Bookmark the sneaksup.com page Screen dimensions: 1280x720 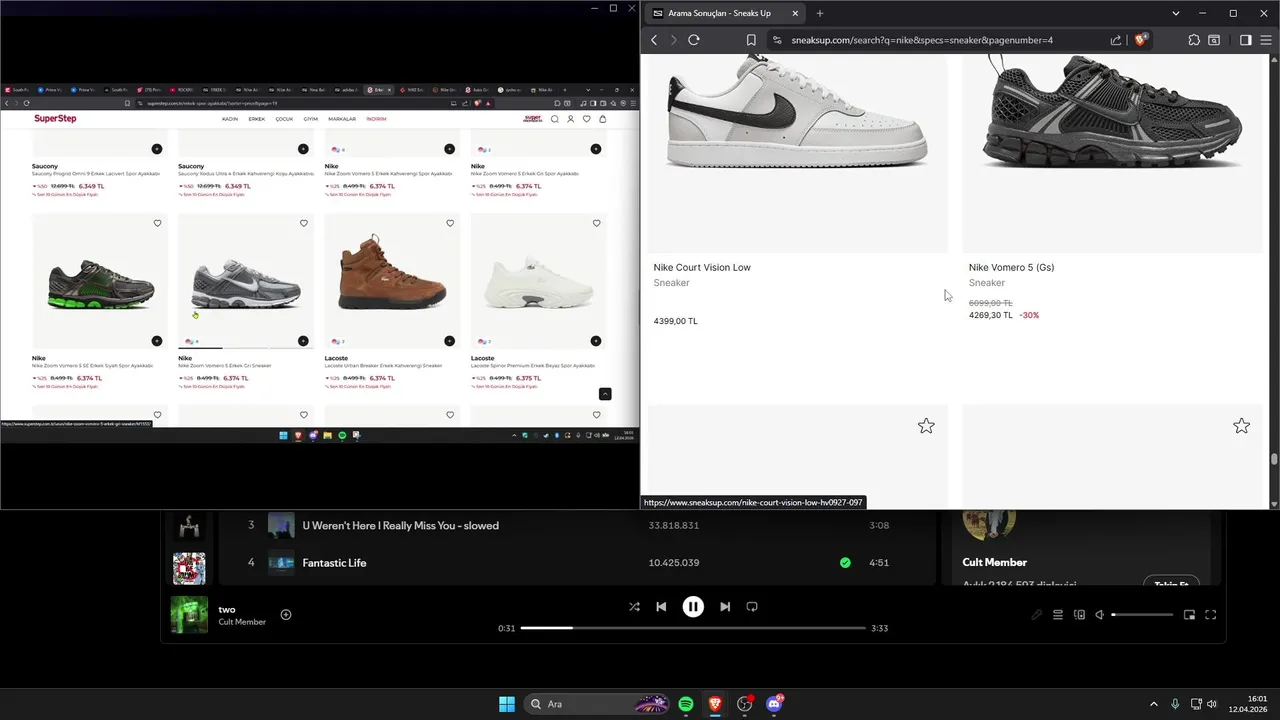[x=751, y=40]
